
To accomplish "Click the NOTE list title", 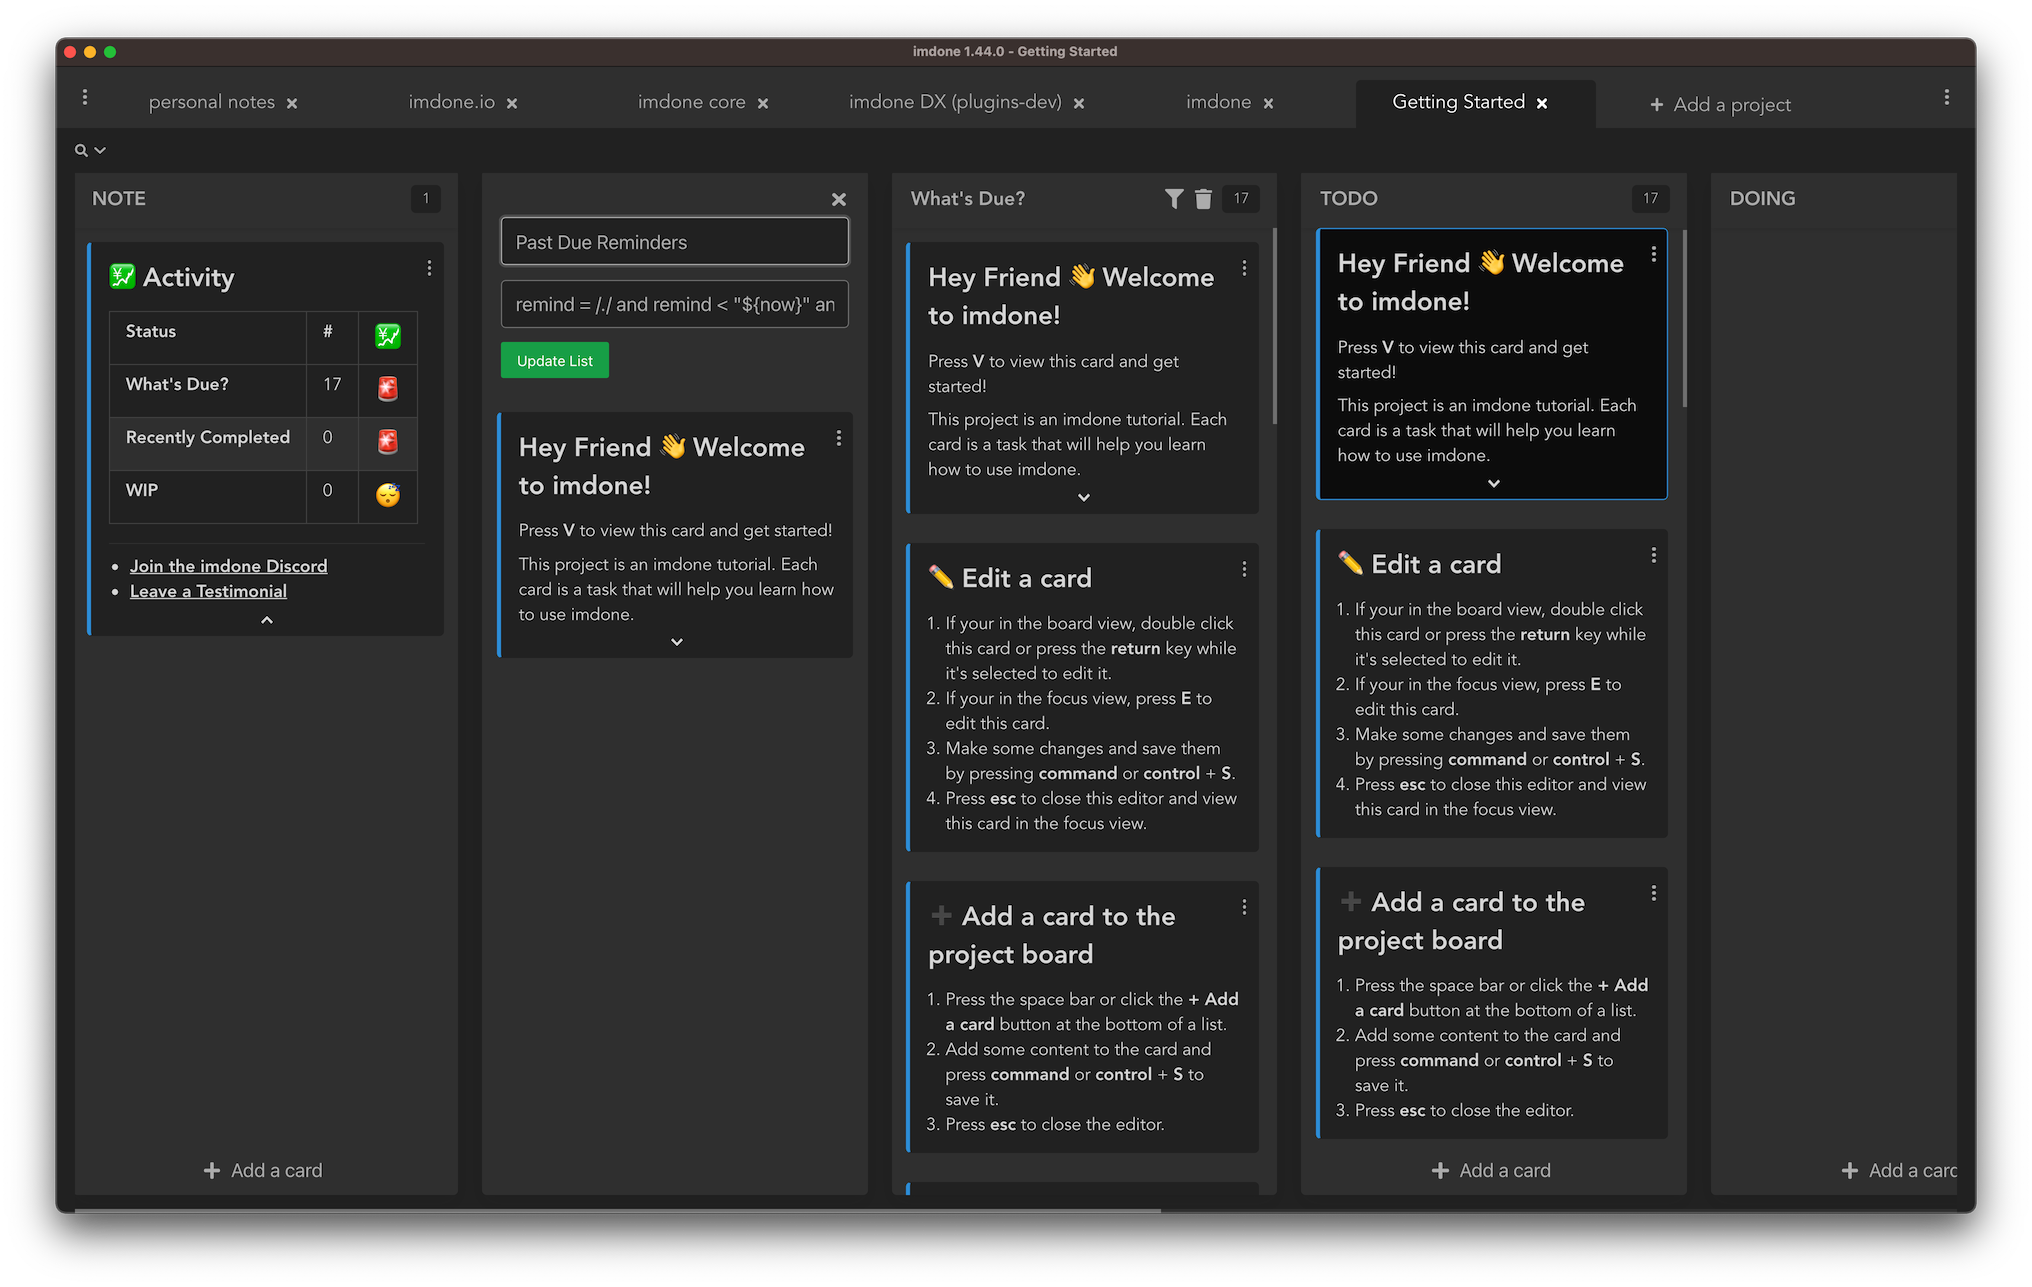I will 119,198.
